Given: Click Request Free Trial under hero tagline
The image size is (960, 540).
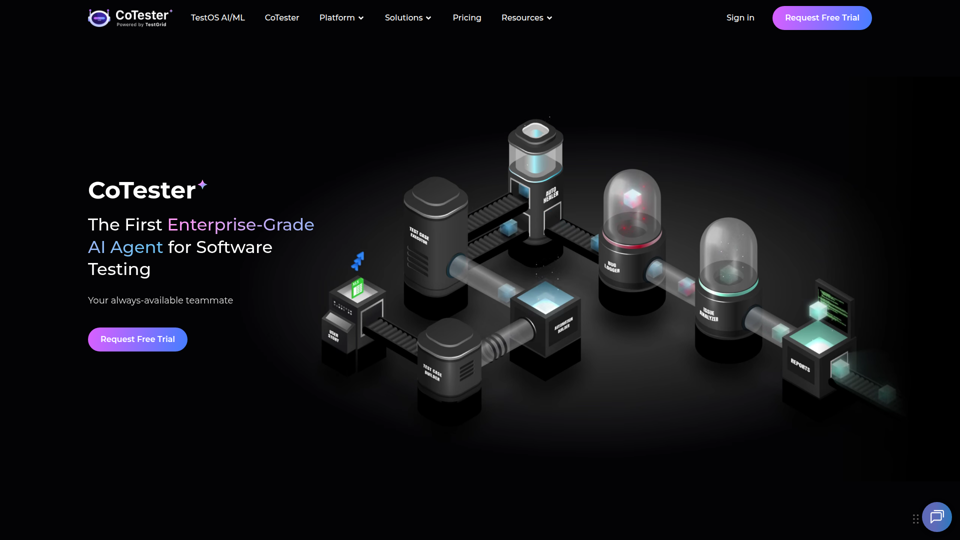Looking at the screenshot, I should point(137,339).
